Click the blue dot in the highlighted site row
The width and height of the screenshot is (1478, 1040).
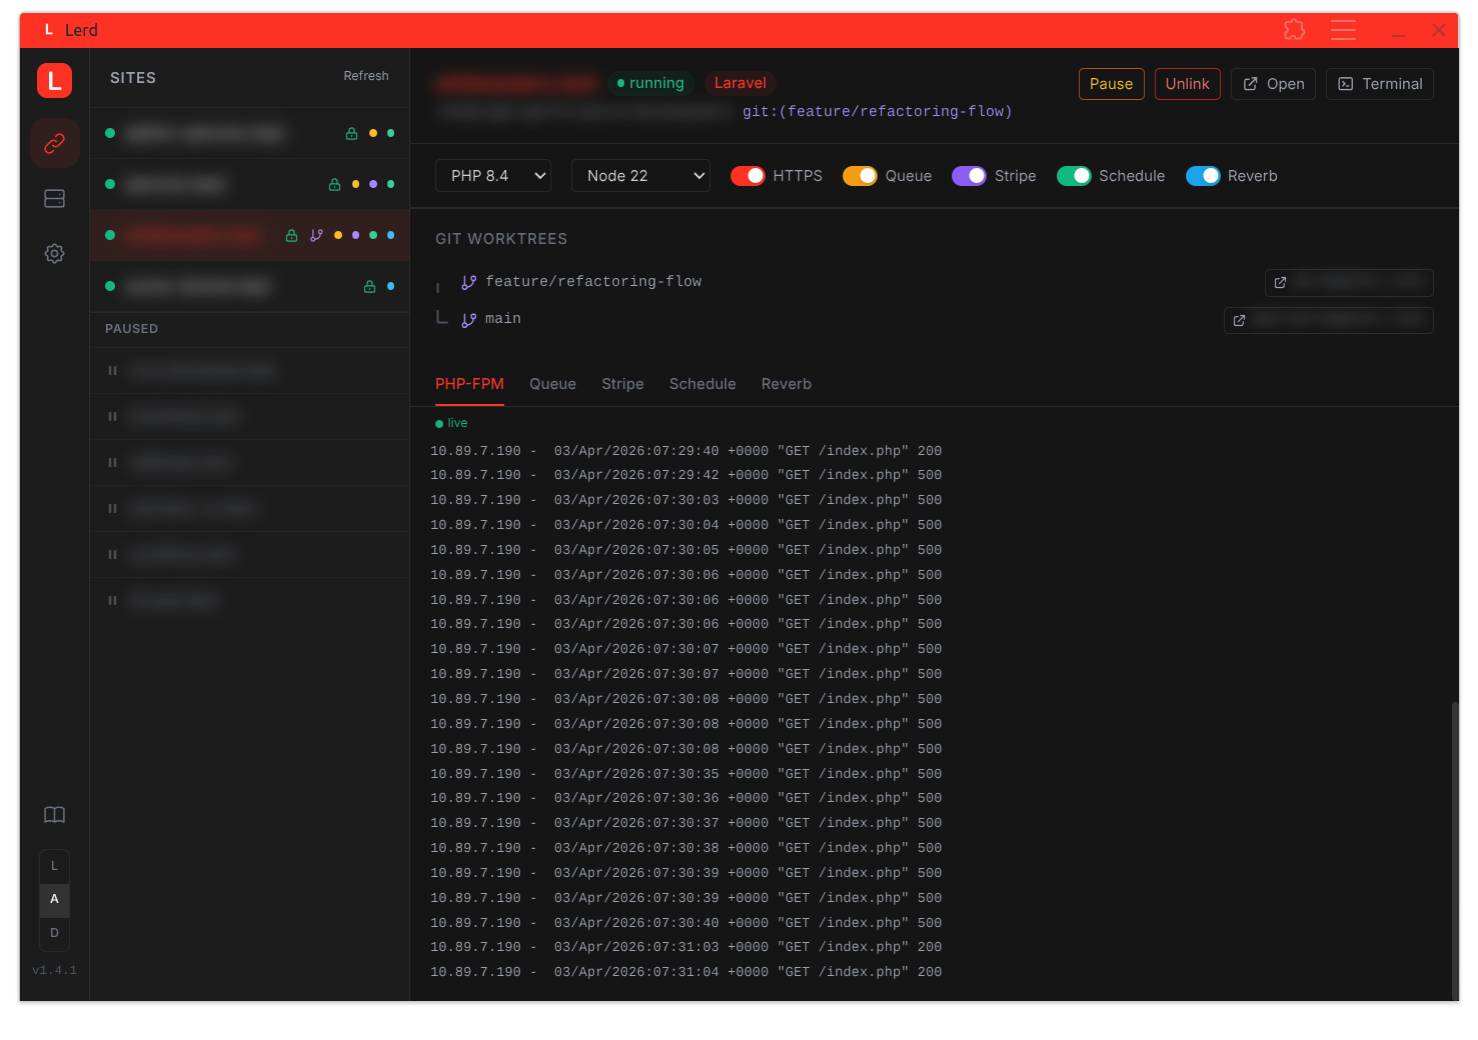tap(390, 235)
